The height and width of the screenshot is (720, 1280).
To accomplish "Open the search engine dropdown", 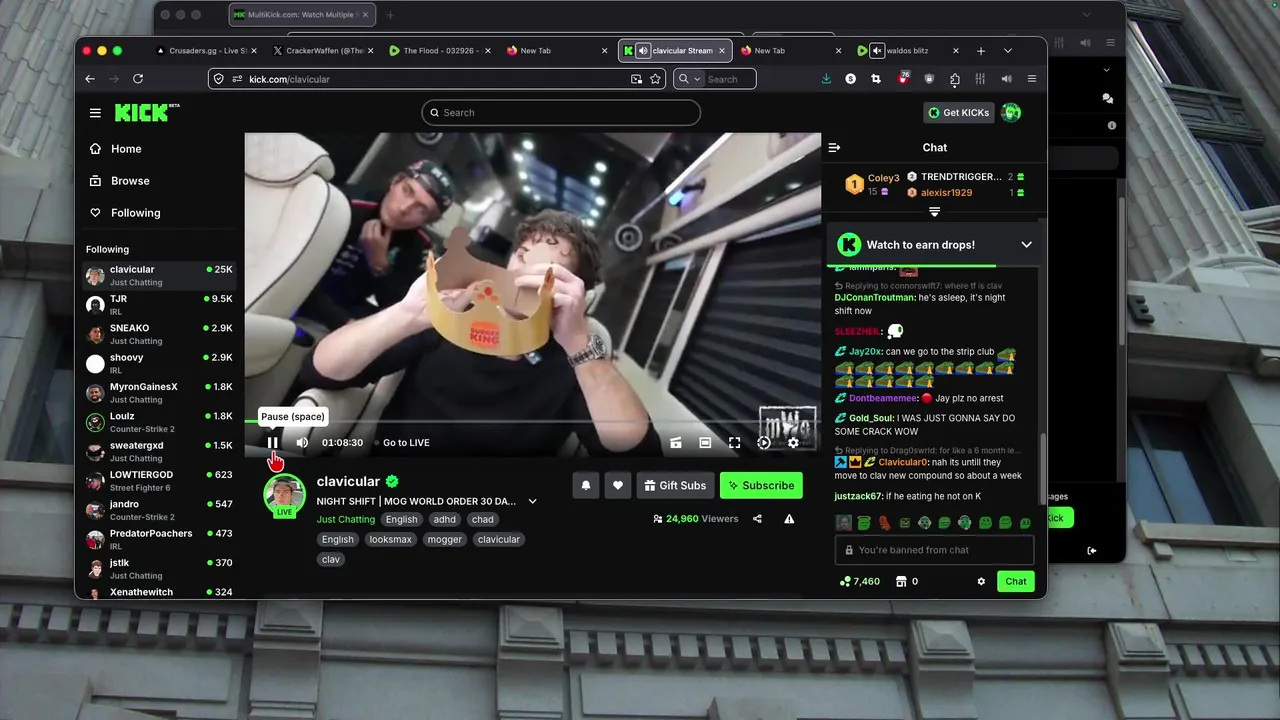I will pos(690,79).
